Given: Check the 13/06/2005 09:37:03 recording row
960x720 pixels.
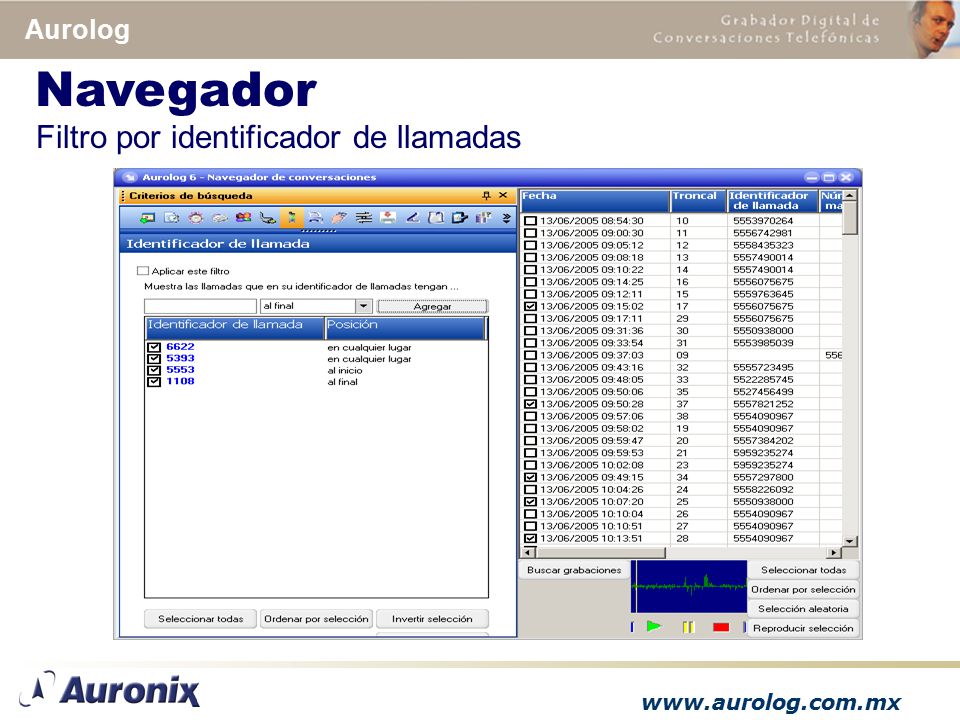Looking at the screenshot, I should click(530, 355).
